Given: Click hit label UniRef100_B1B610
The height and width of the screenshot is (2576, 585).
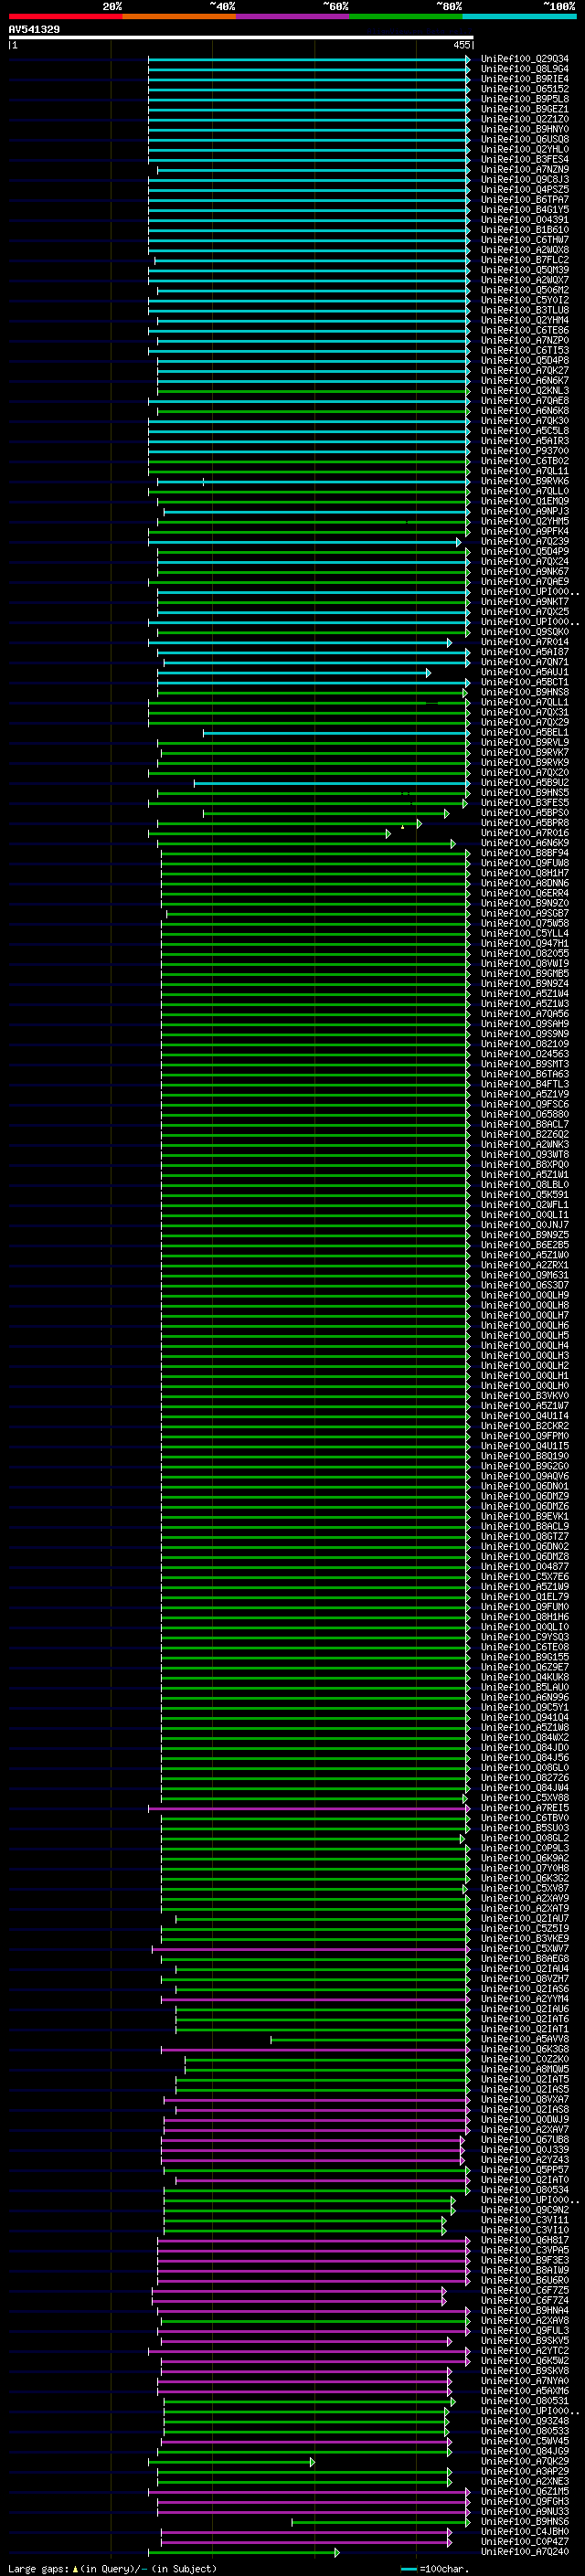Looking at the screenshot, I should point(524,229).
